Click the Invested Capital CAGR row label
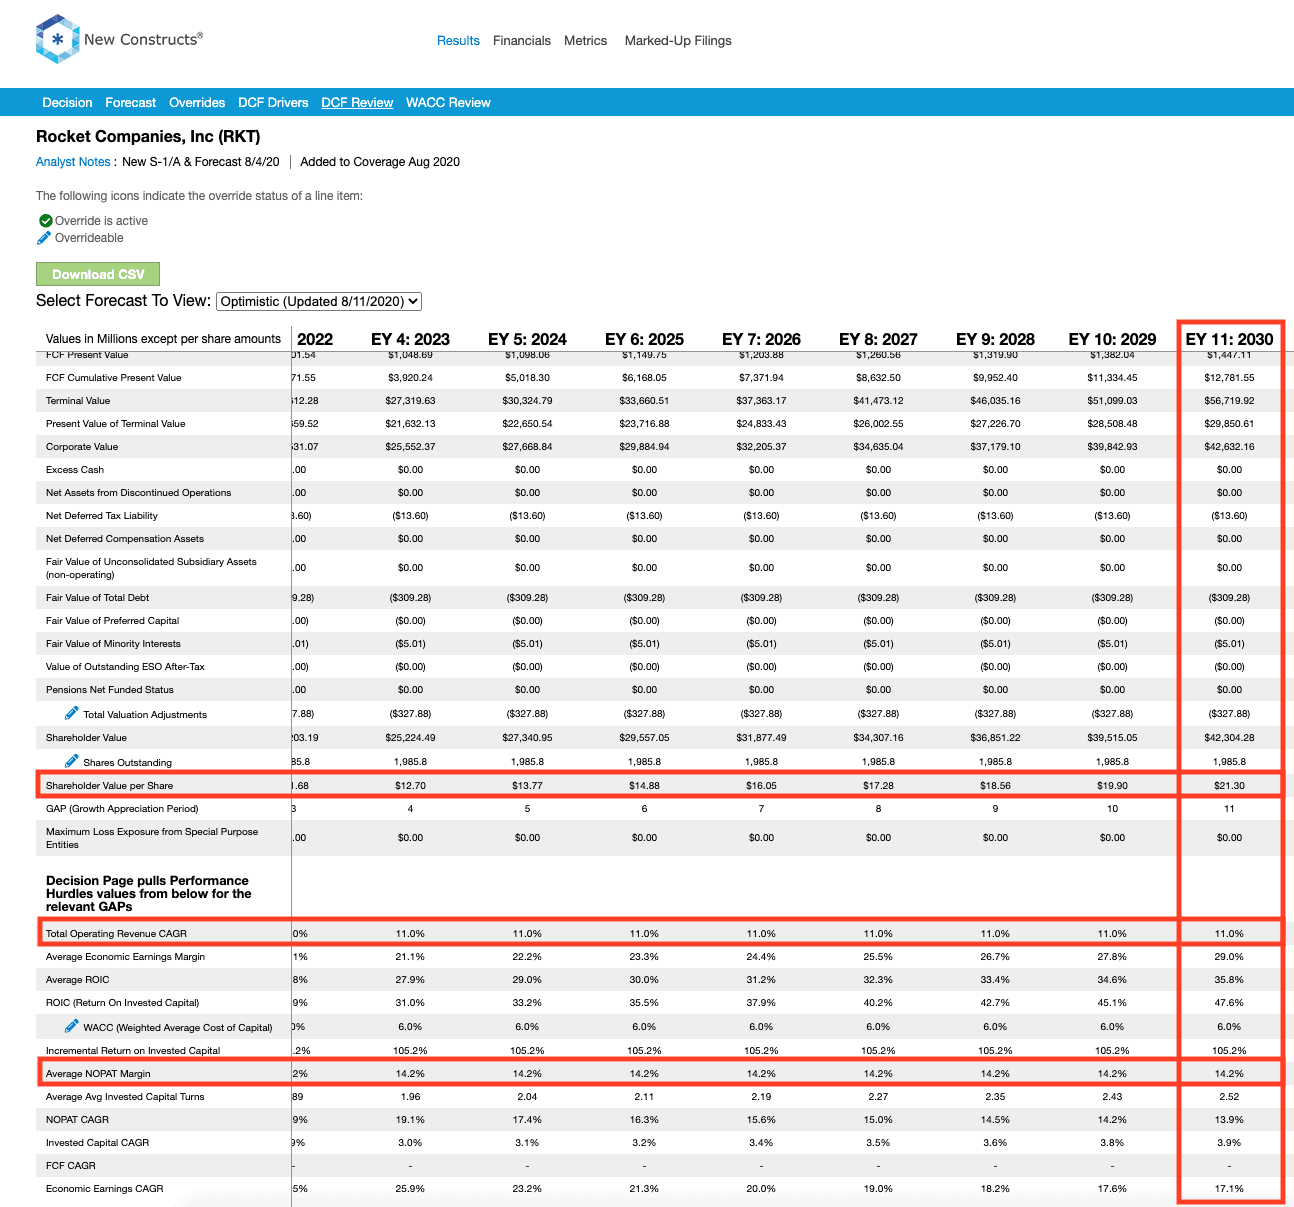 (99, 1143)
